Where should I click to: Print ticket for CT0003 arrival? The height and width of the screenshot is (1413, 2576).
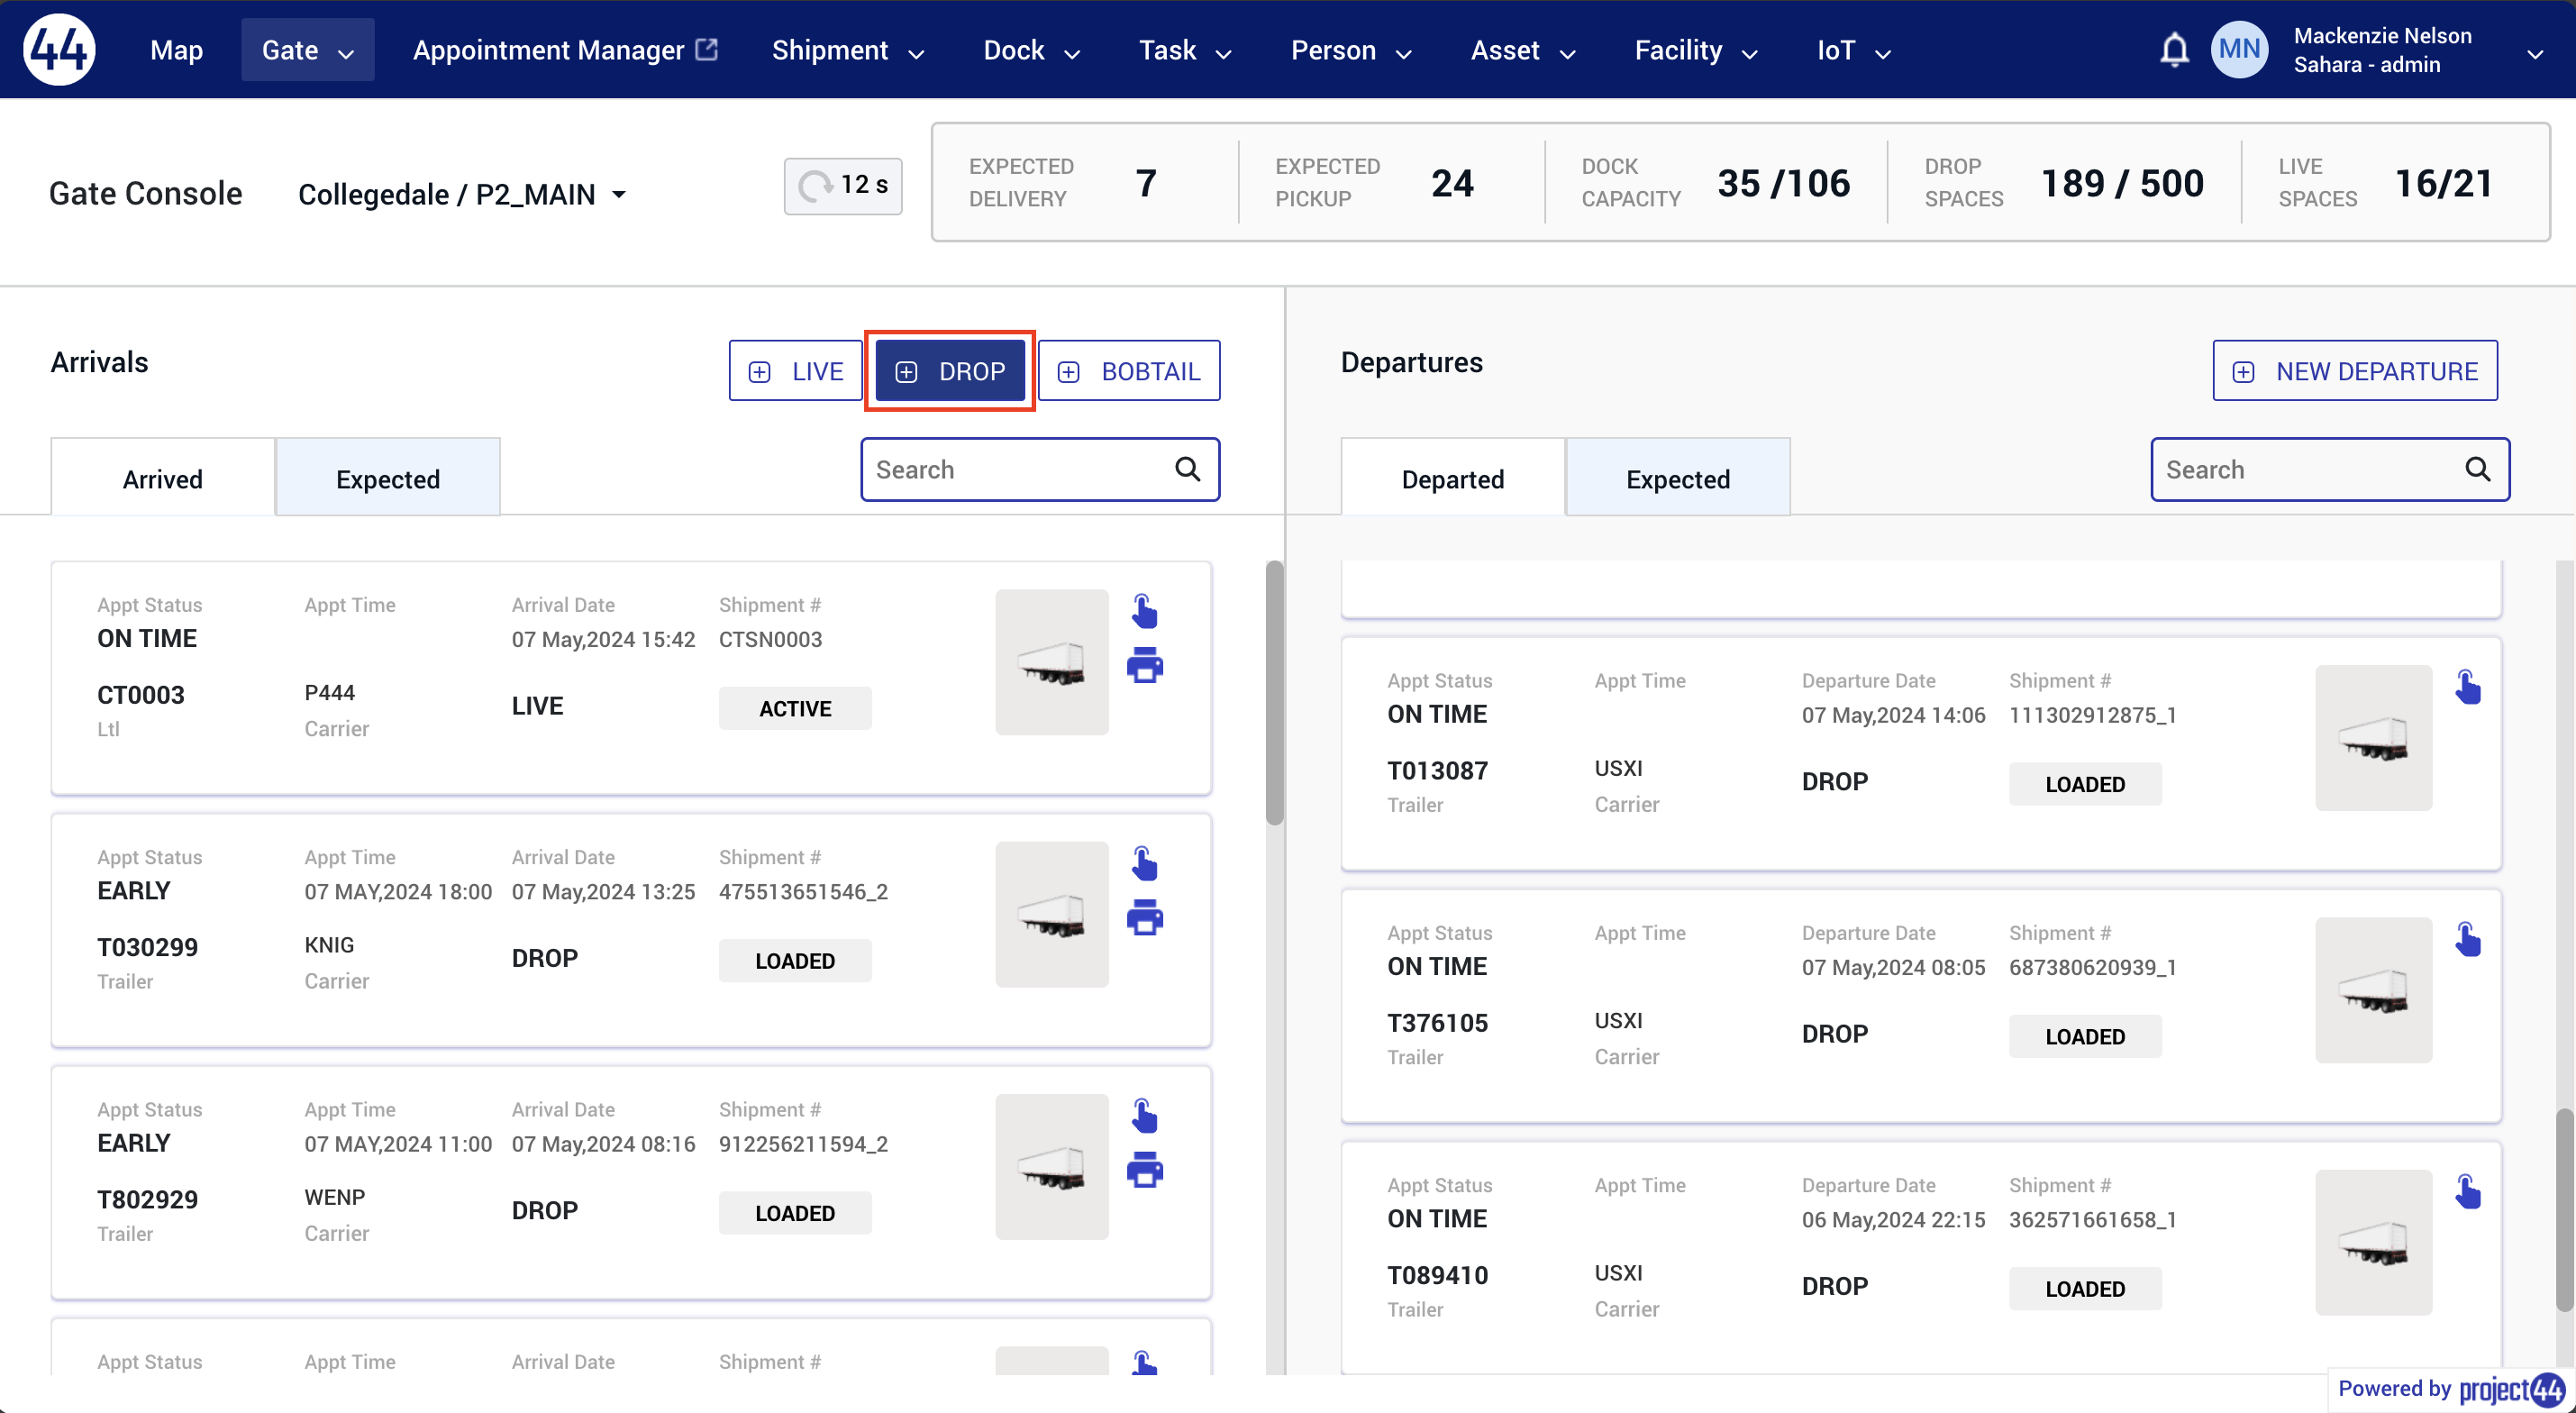(1145, 665)
